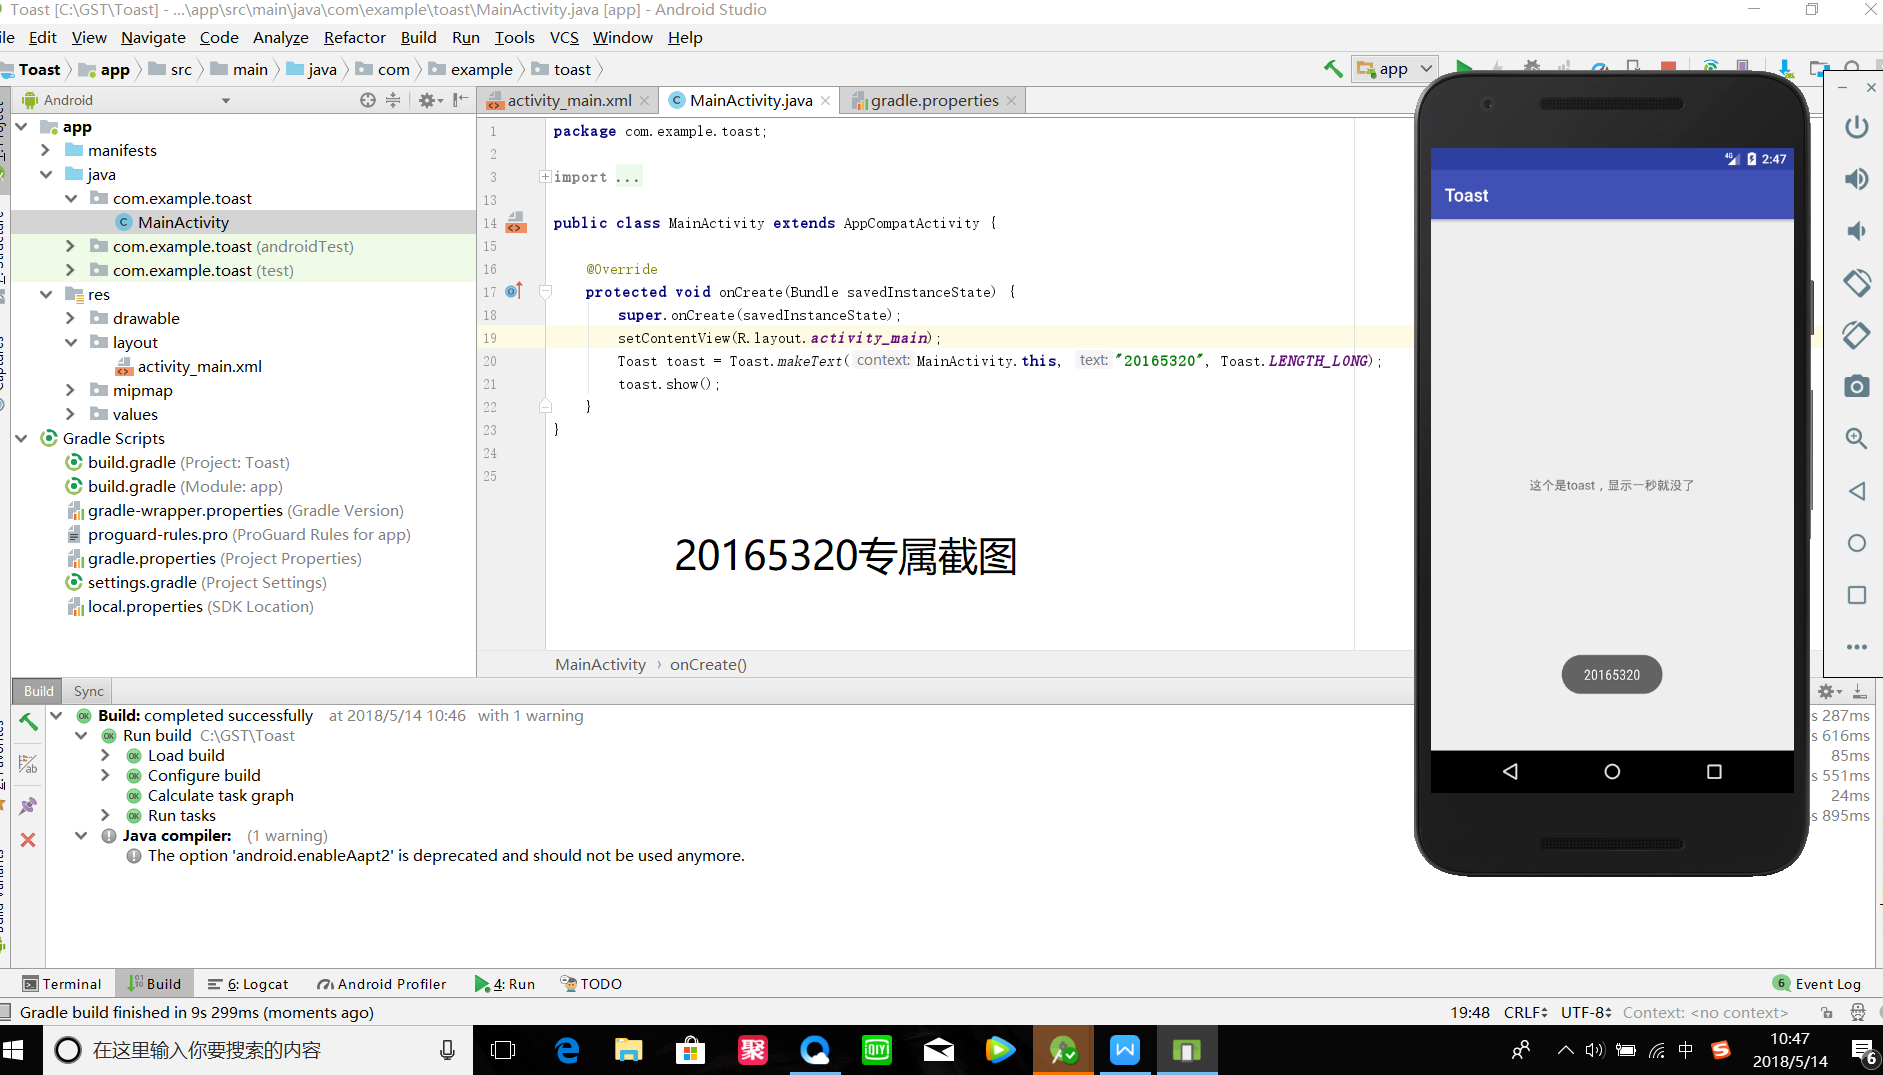
Task: Open Project panel settings gear
Action: point(429,100)
